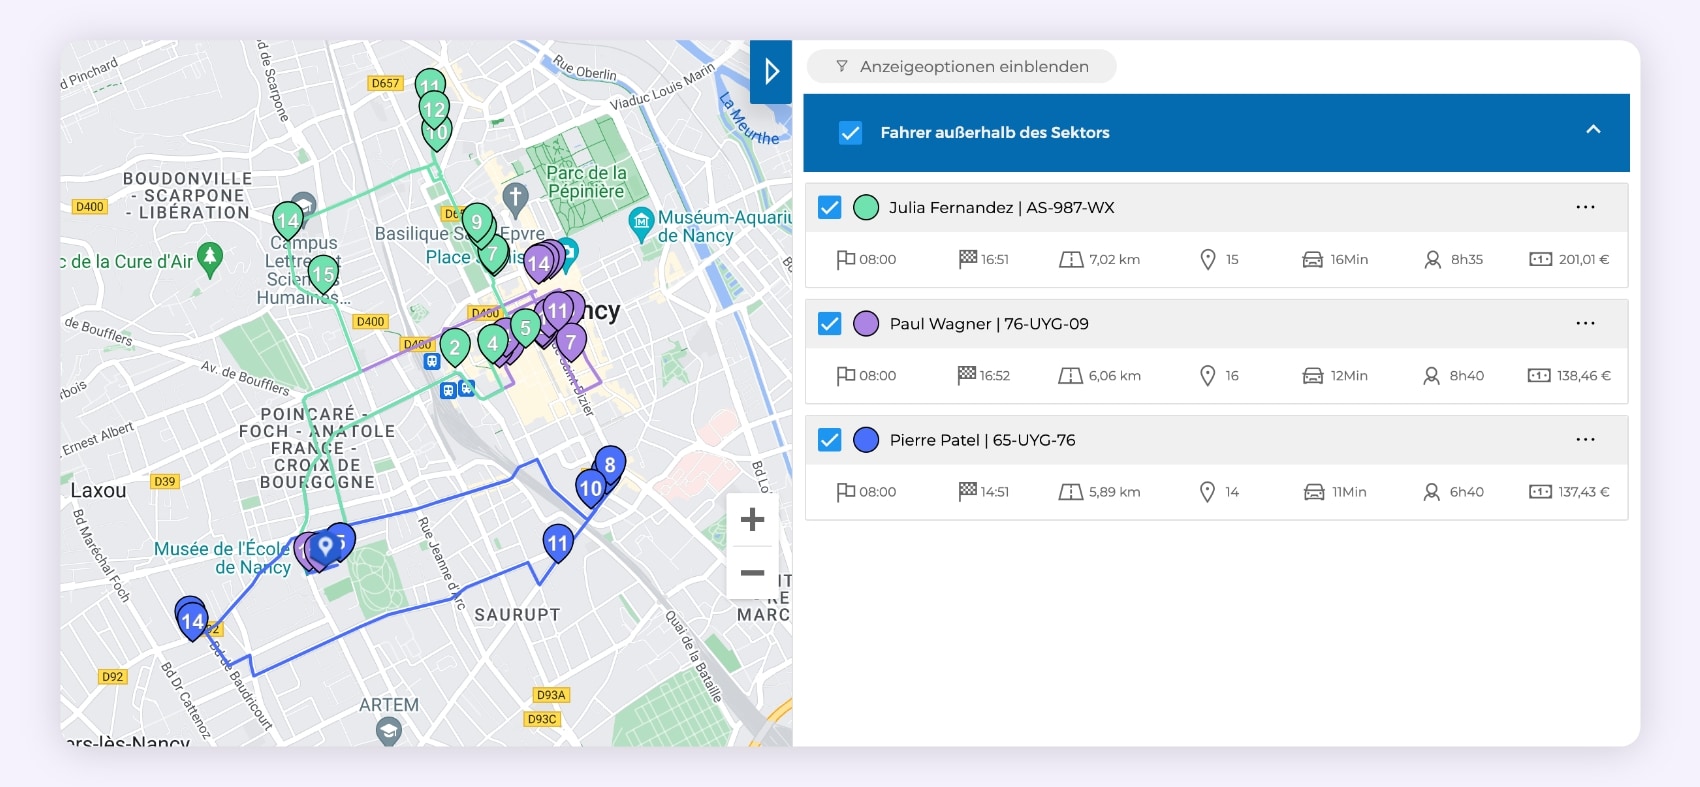Click Pierre Patel work time person icon
This screenshot has height=787, width=1700.
[x=1432, y=491]
